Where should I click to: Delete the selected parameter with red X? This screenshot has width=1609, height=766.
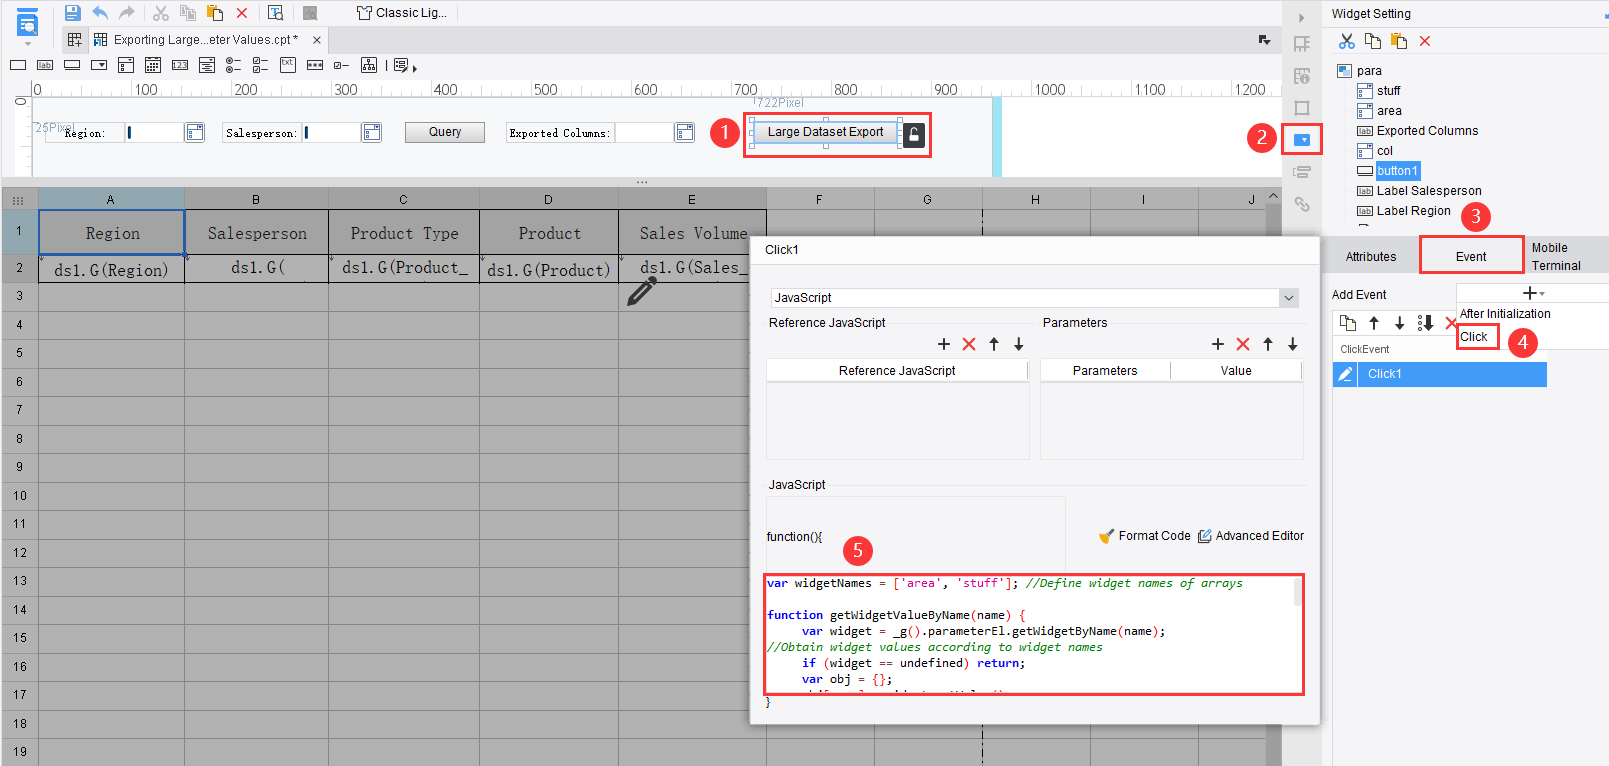click(1242, 344)
